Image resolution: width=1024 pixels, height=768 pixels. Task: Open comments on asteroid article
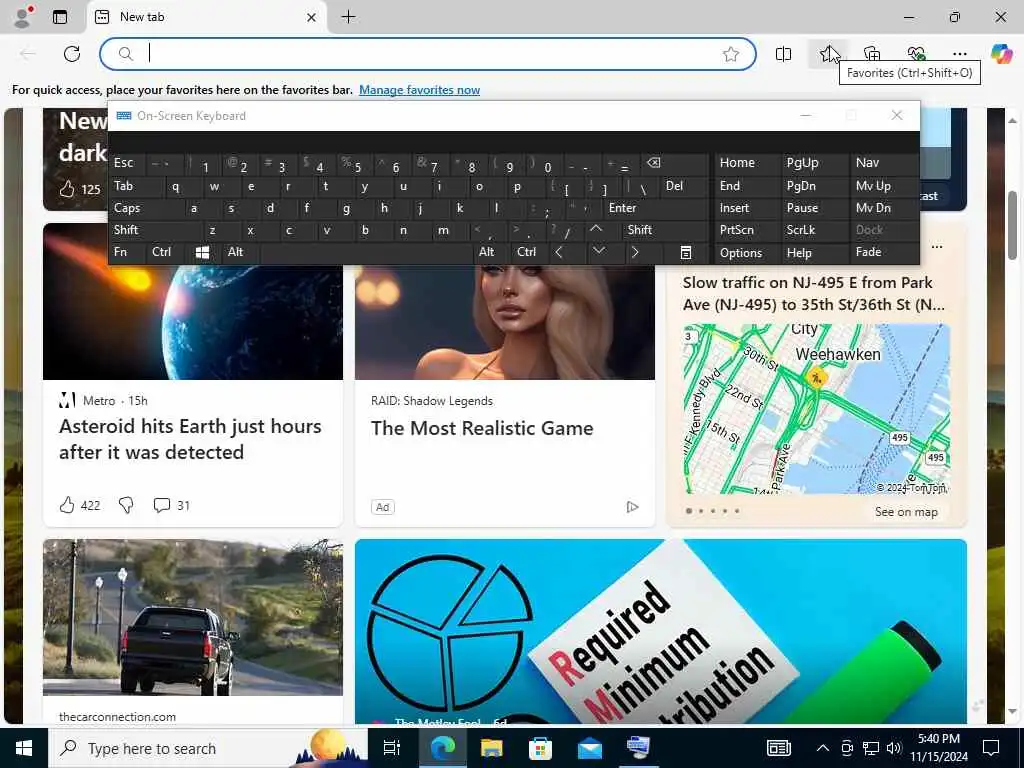tap(161, 505)
